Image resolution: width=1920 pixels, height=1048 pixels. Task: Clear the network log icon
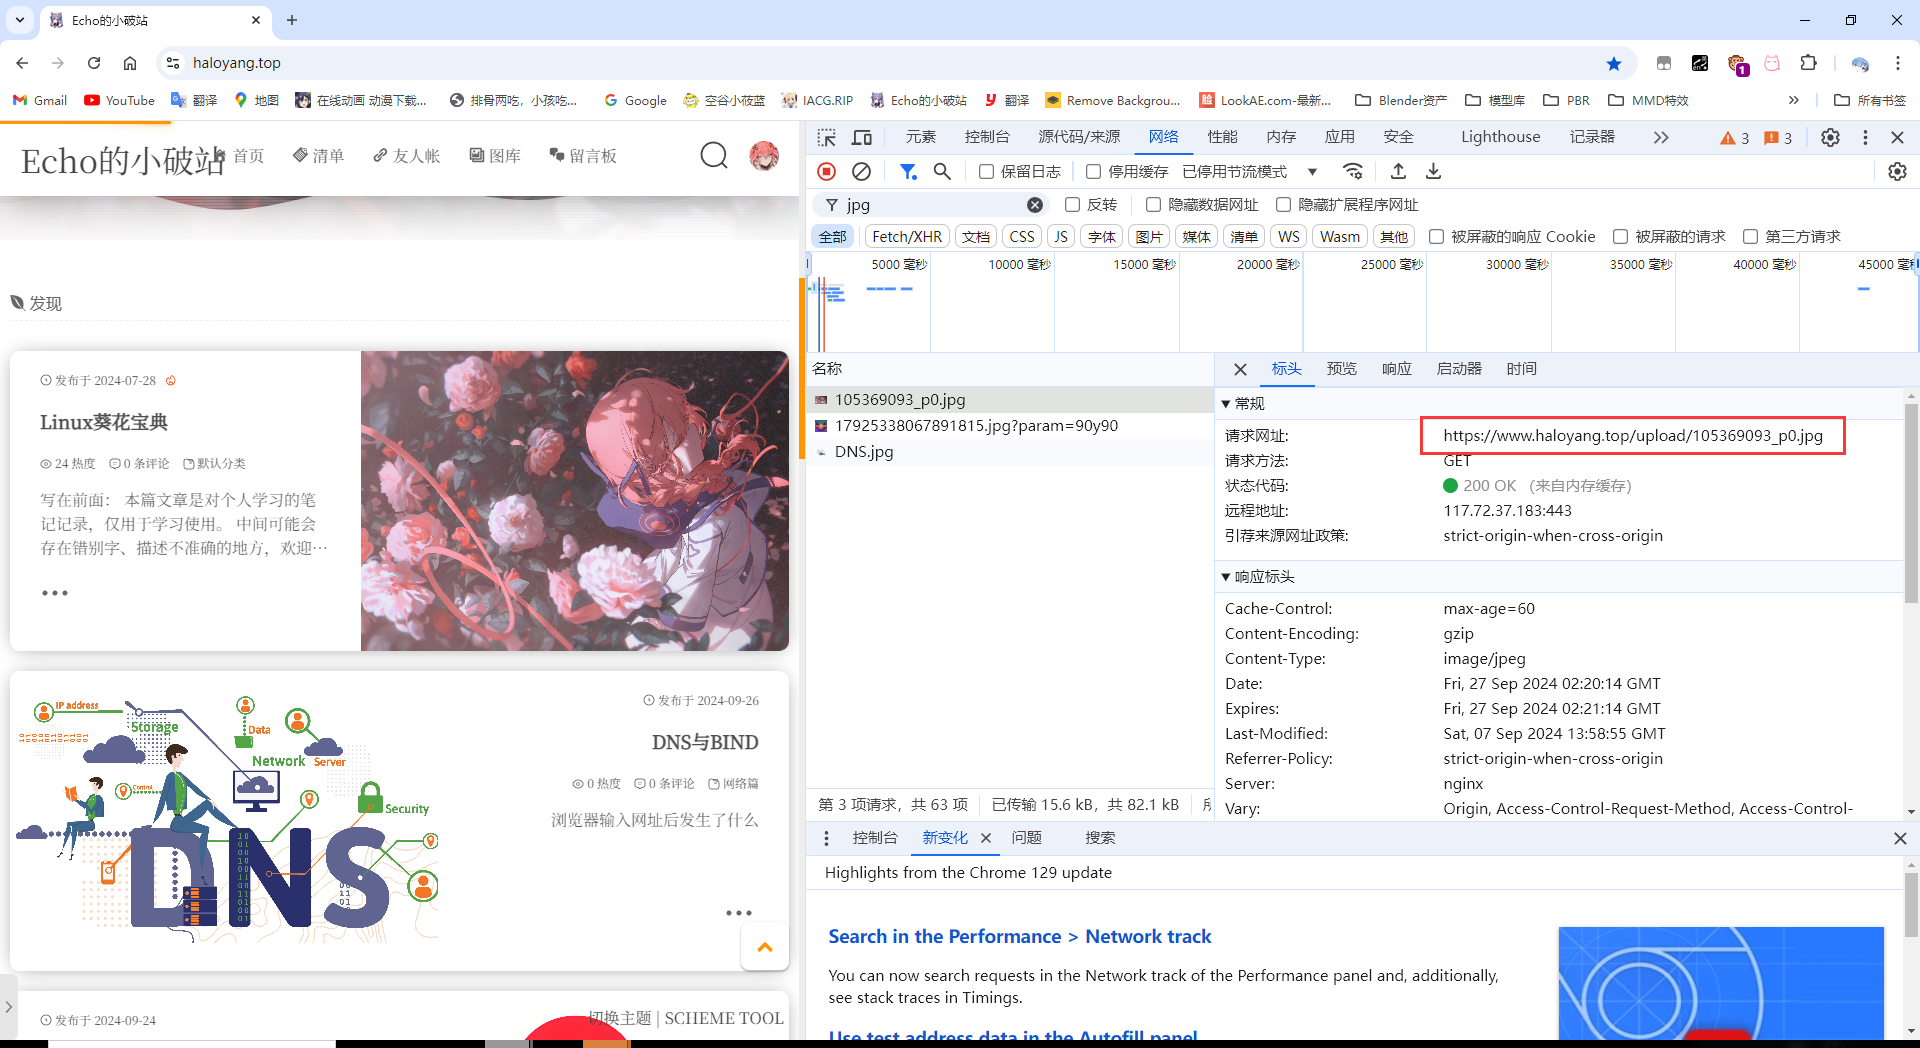pos(861,172)
